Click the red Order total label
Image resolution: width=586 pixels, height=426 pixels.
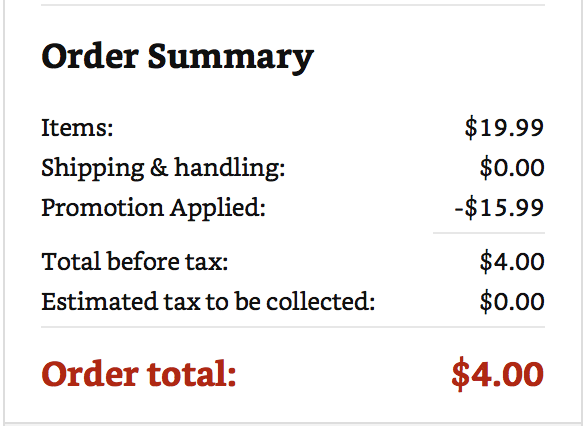click(139, 373)
